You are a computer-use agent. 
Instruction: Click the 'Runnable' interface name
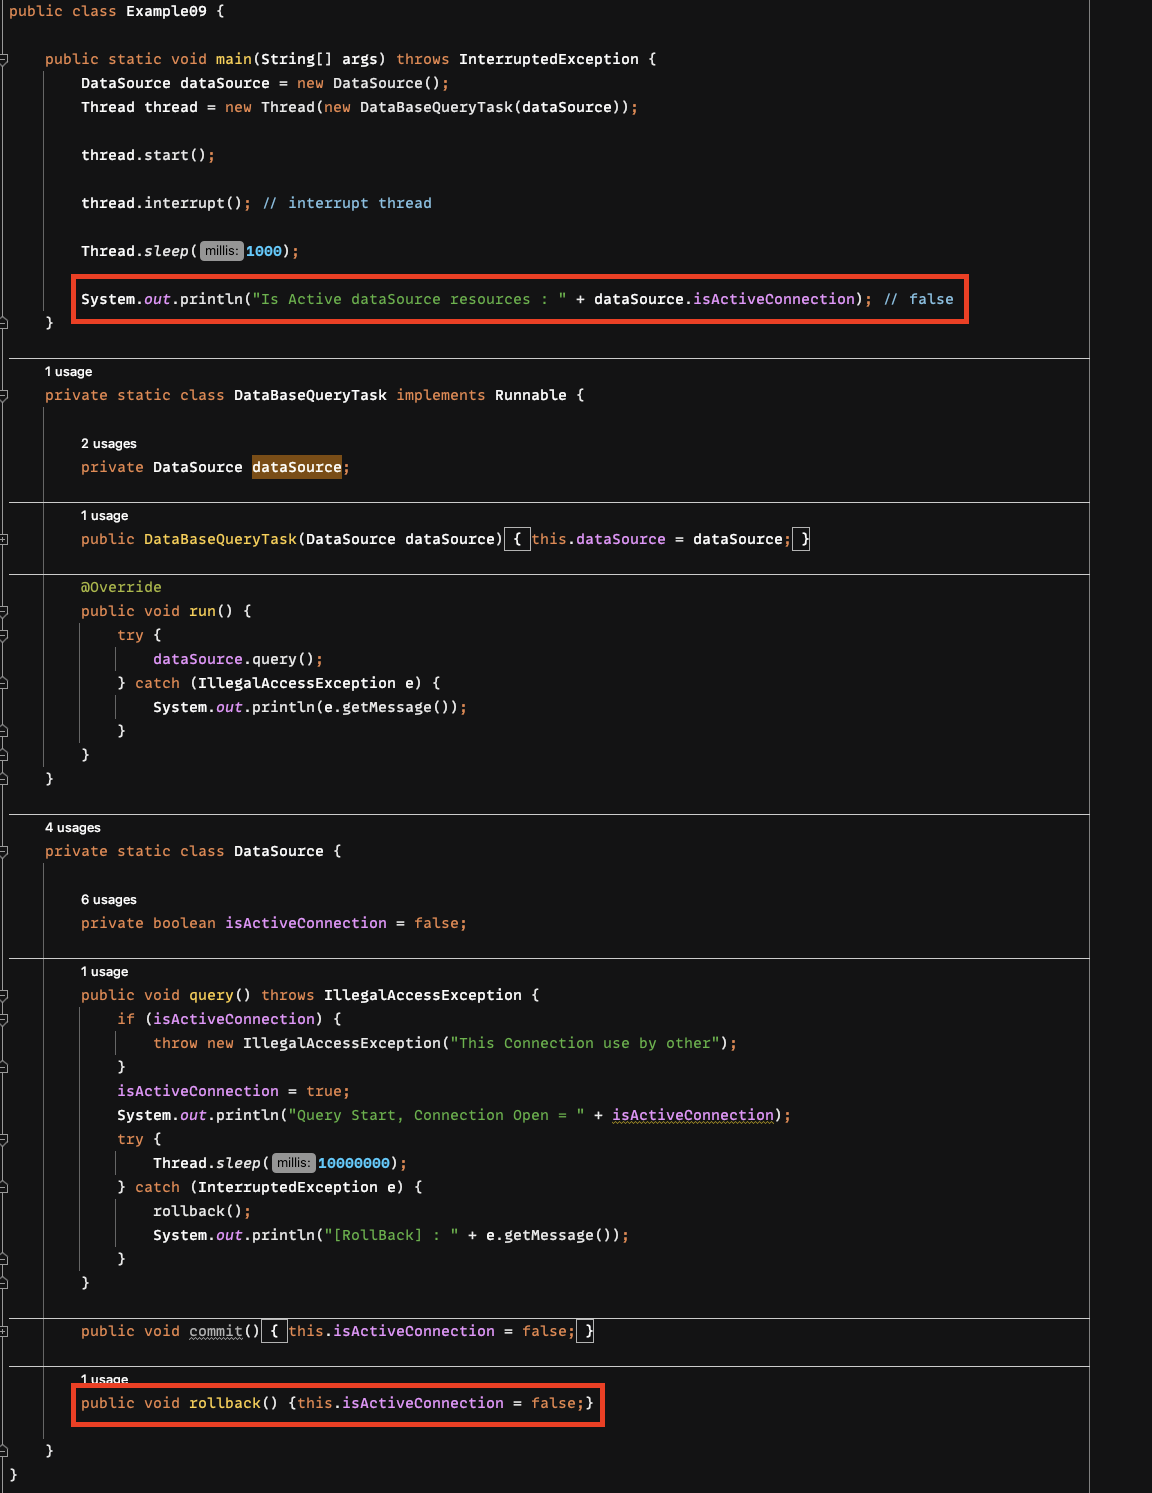(x=531, y=395)
